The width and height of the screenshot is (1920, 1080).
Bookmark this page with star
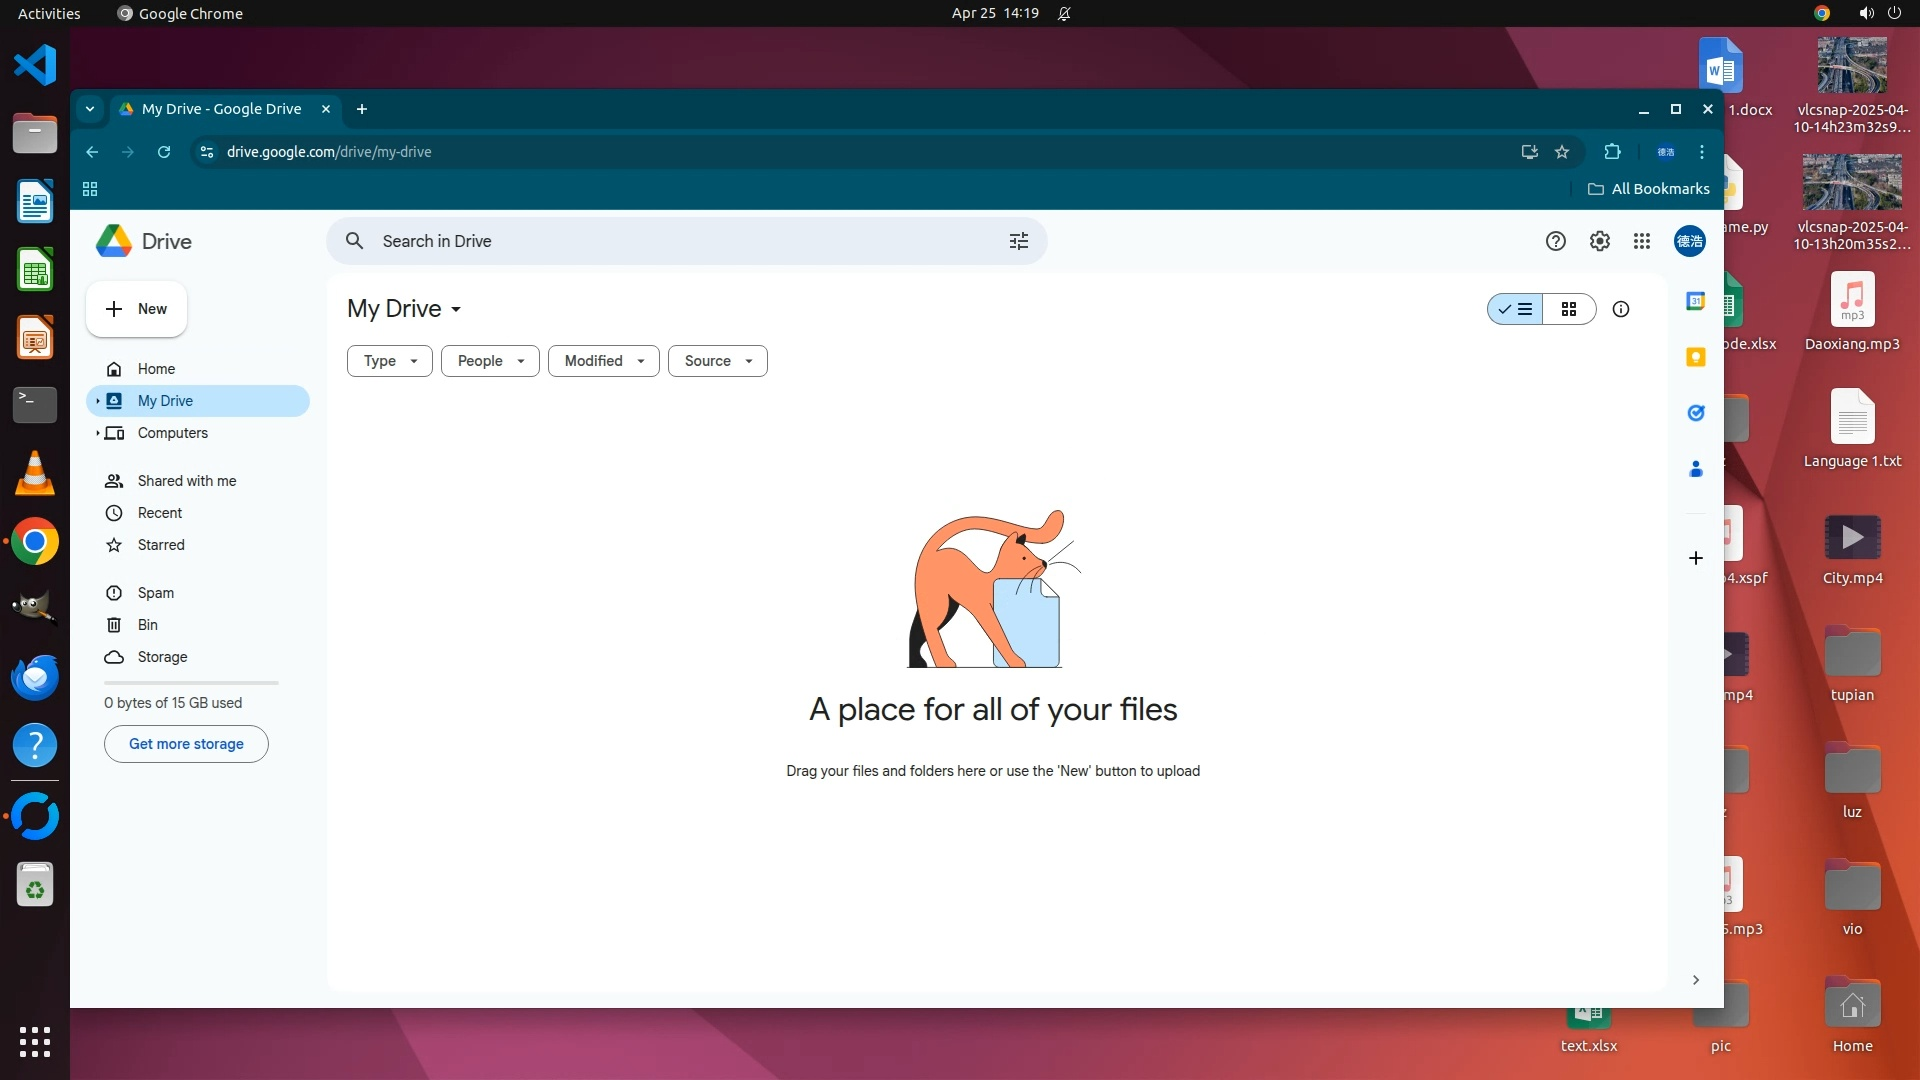coord(1562,152)
